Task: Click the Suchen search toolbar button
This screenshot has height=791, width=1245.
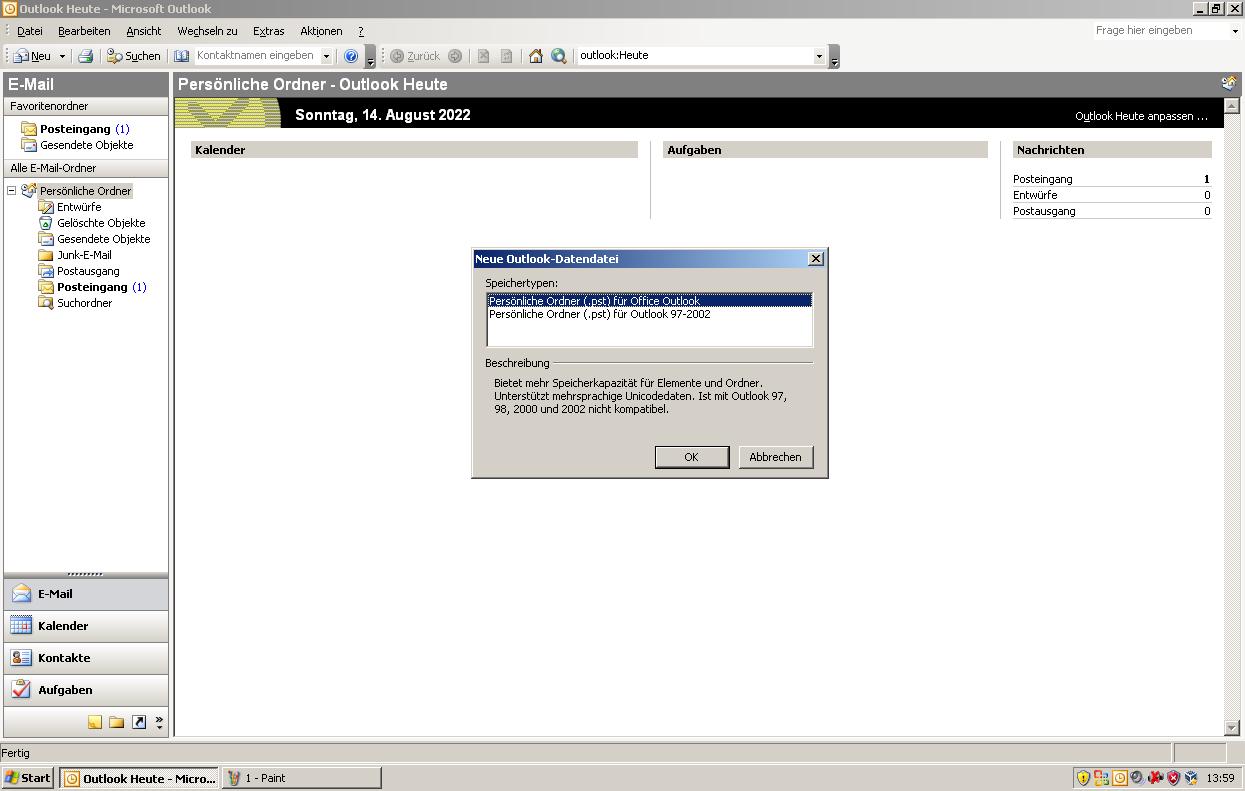Action: [134, 56]
